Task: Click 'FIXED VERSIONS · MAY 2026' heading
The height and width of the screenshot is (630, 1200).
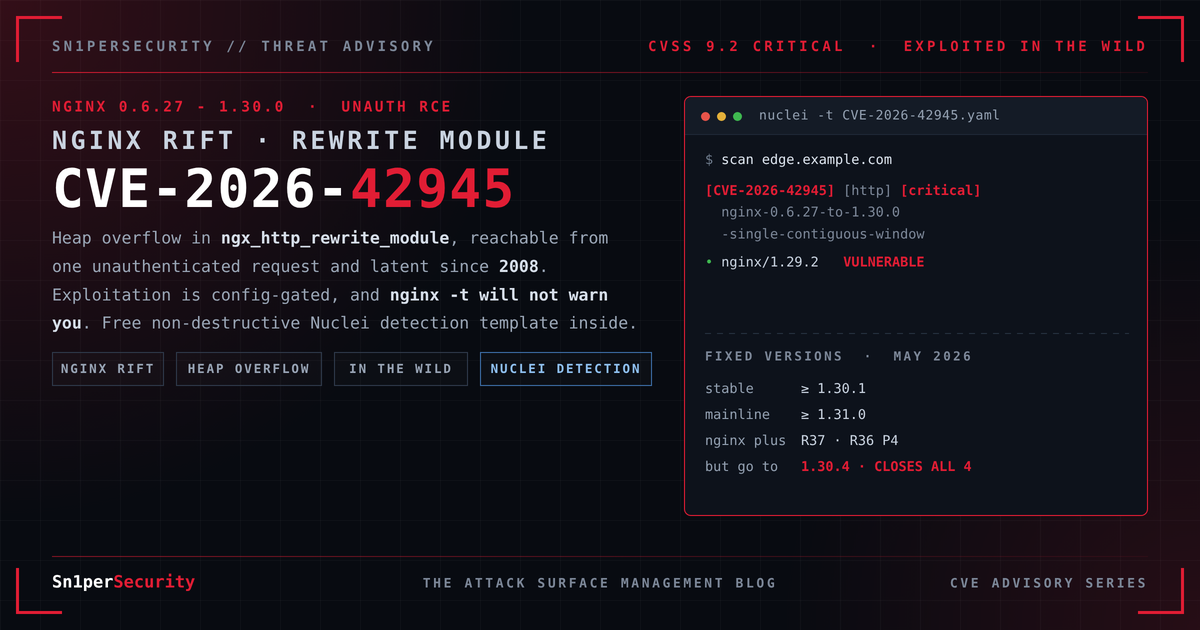Action: pyautogui.click(x=838, y=357)
